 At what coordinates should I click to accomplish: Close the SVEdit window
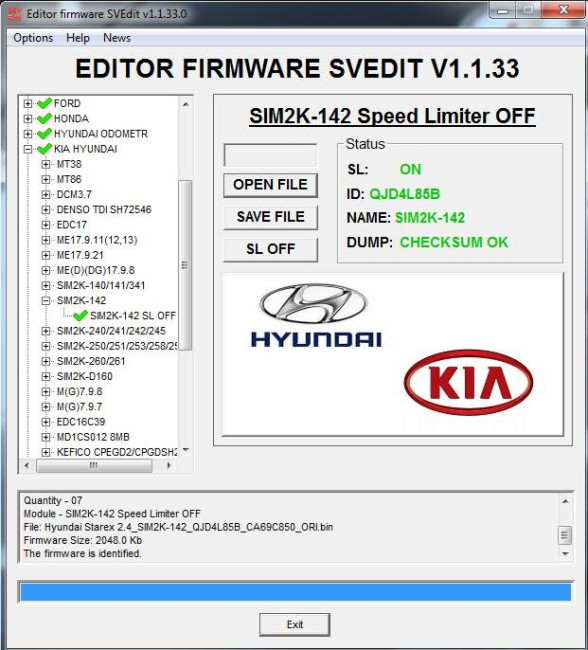[564, 10]
